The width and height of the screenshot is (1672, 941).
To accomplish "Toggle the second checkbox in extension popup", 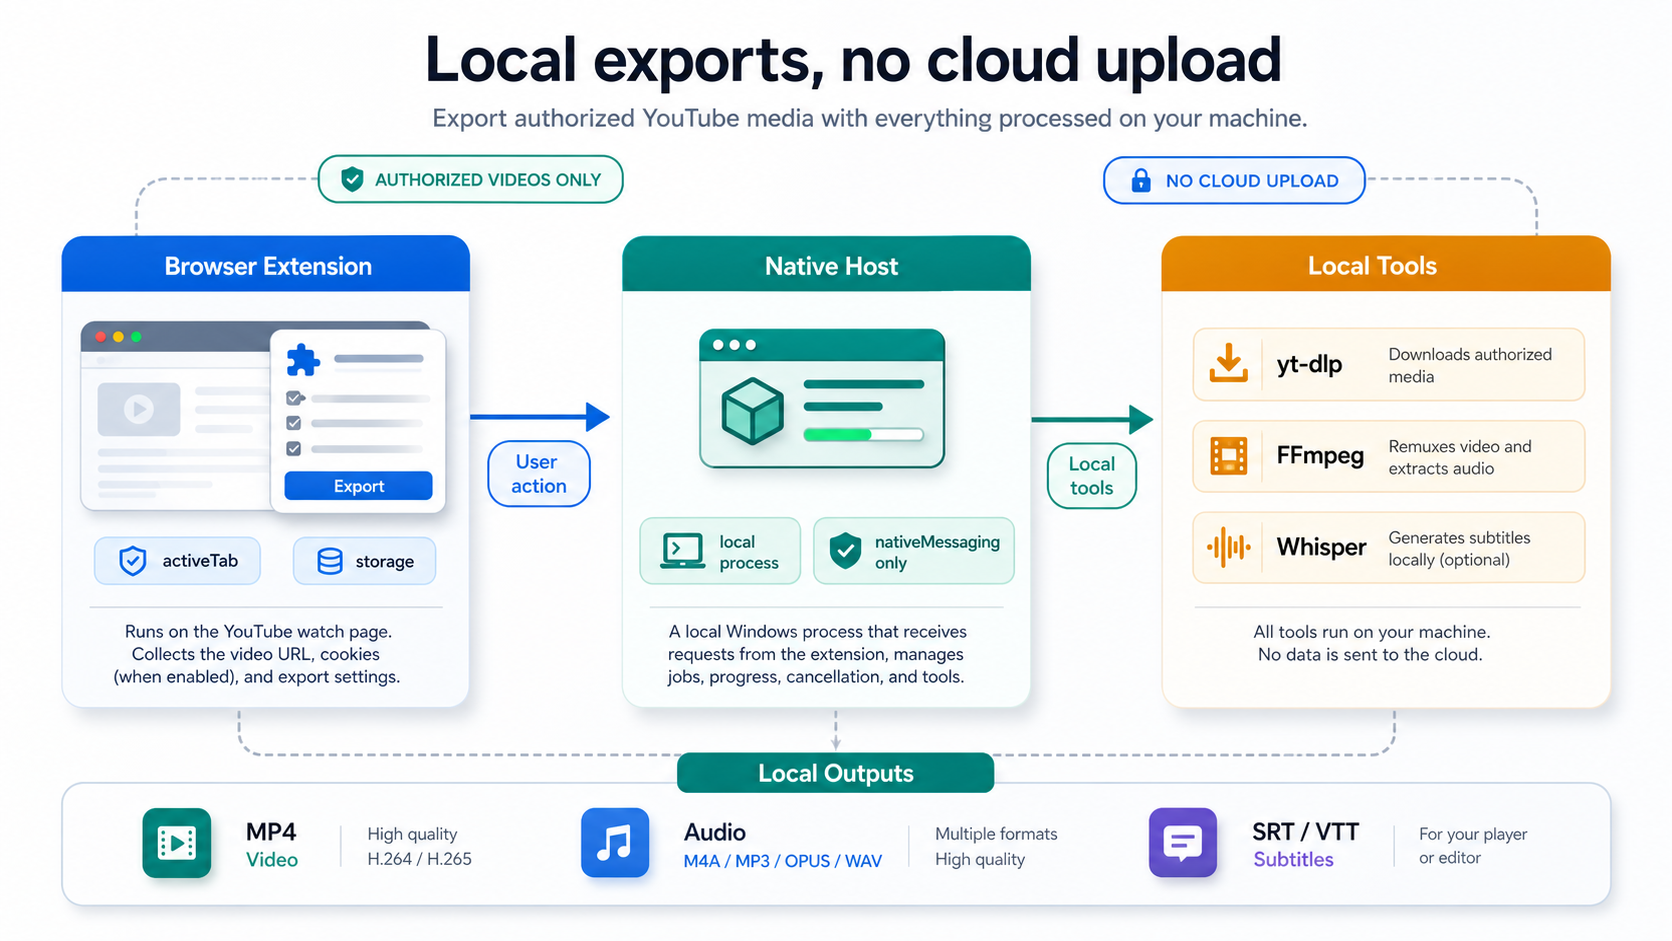I will coord(294,423).
